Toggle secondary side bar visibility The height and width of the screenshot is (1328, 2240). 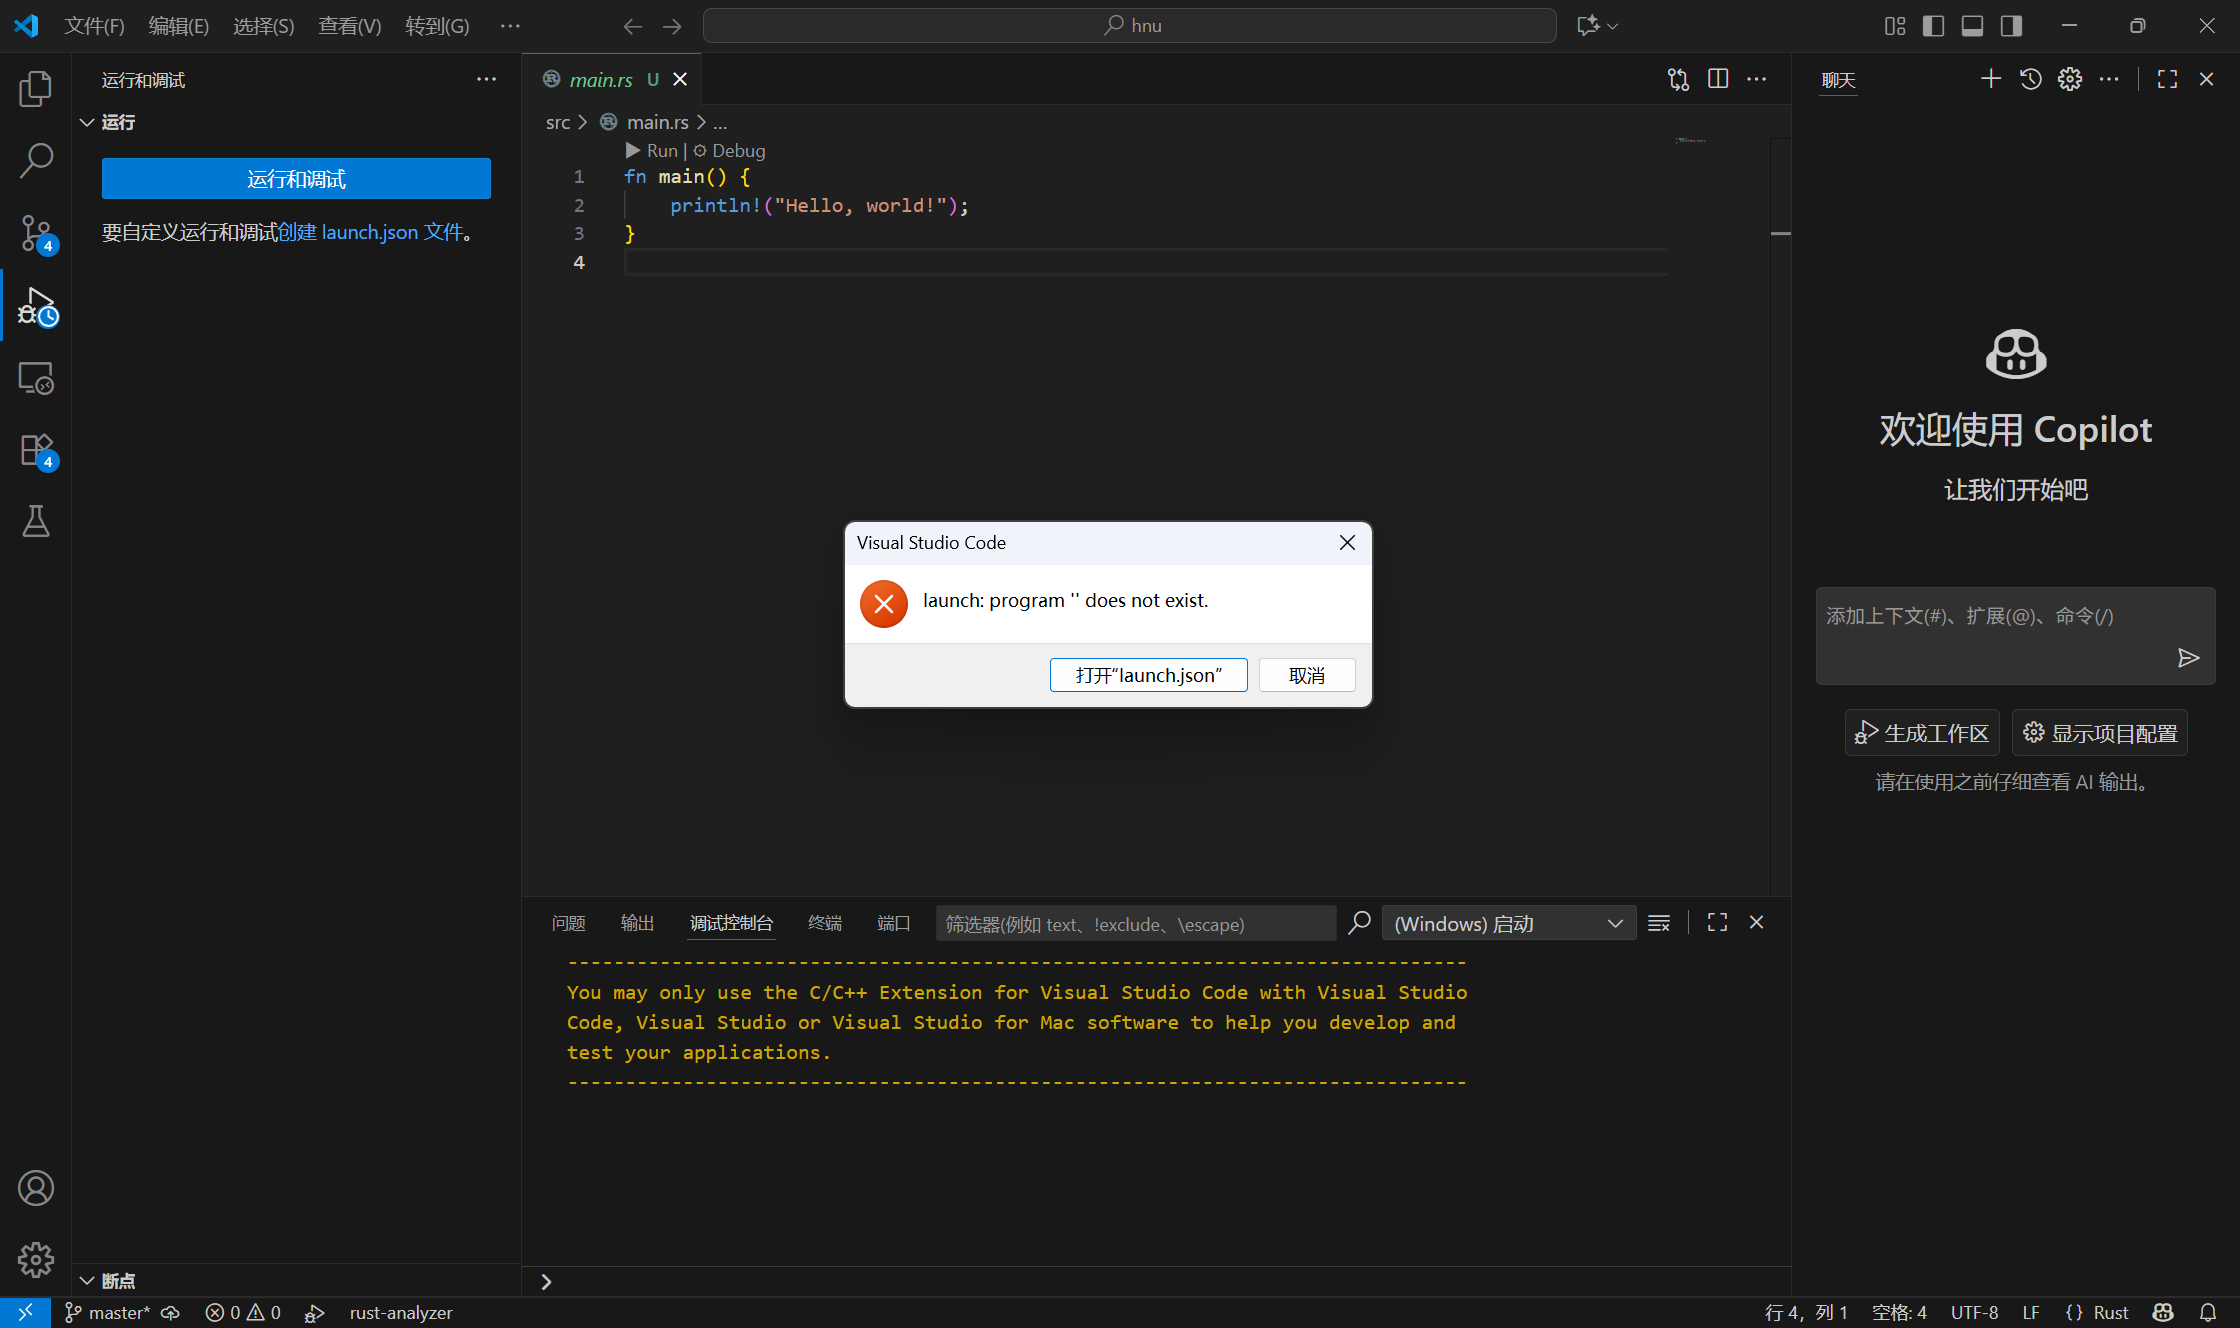click(x=2011, y=26)
